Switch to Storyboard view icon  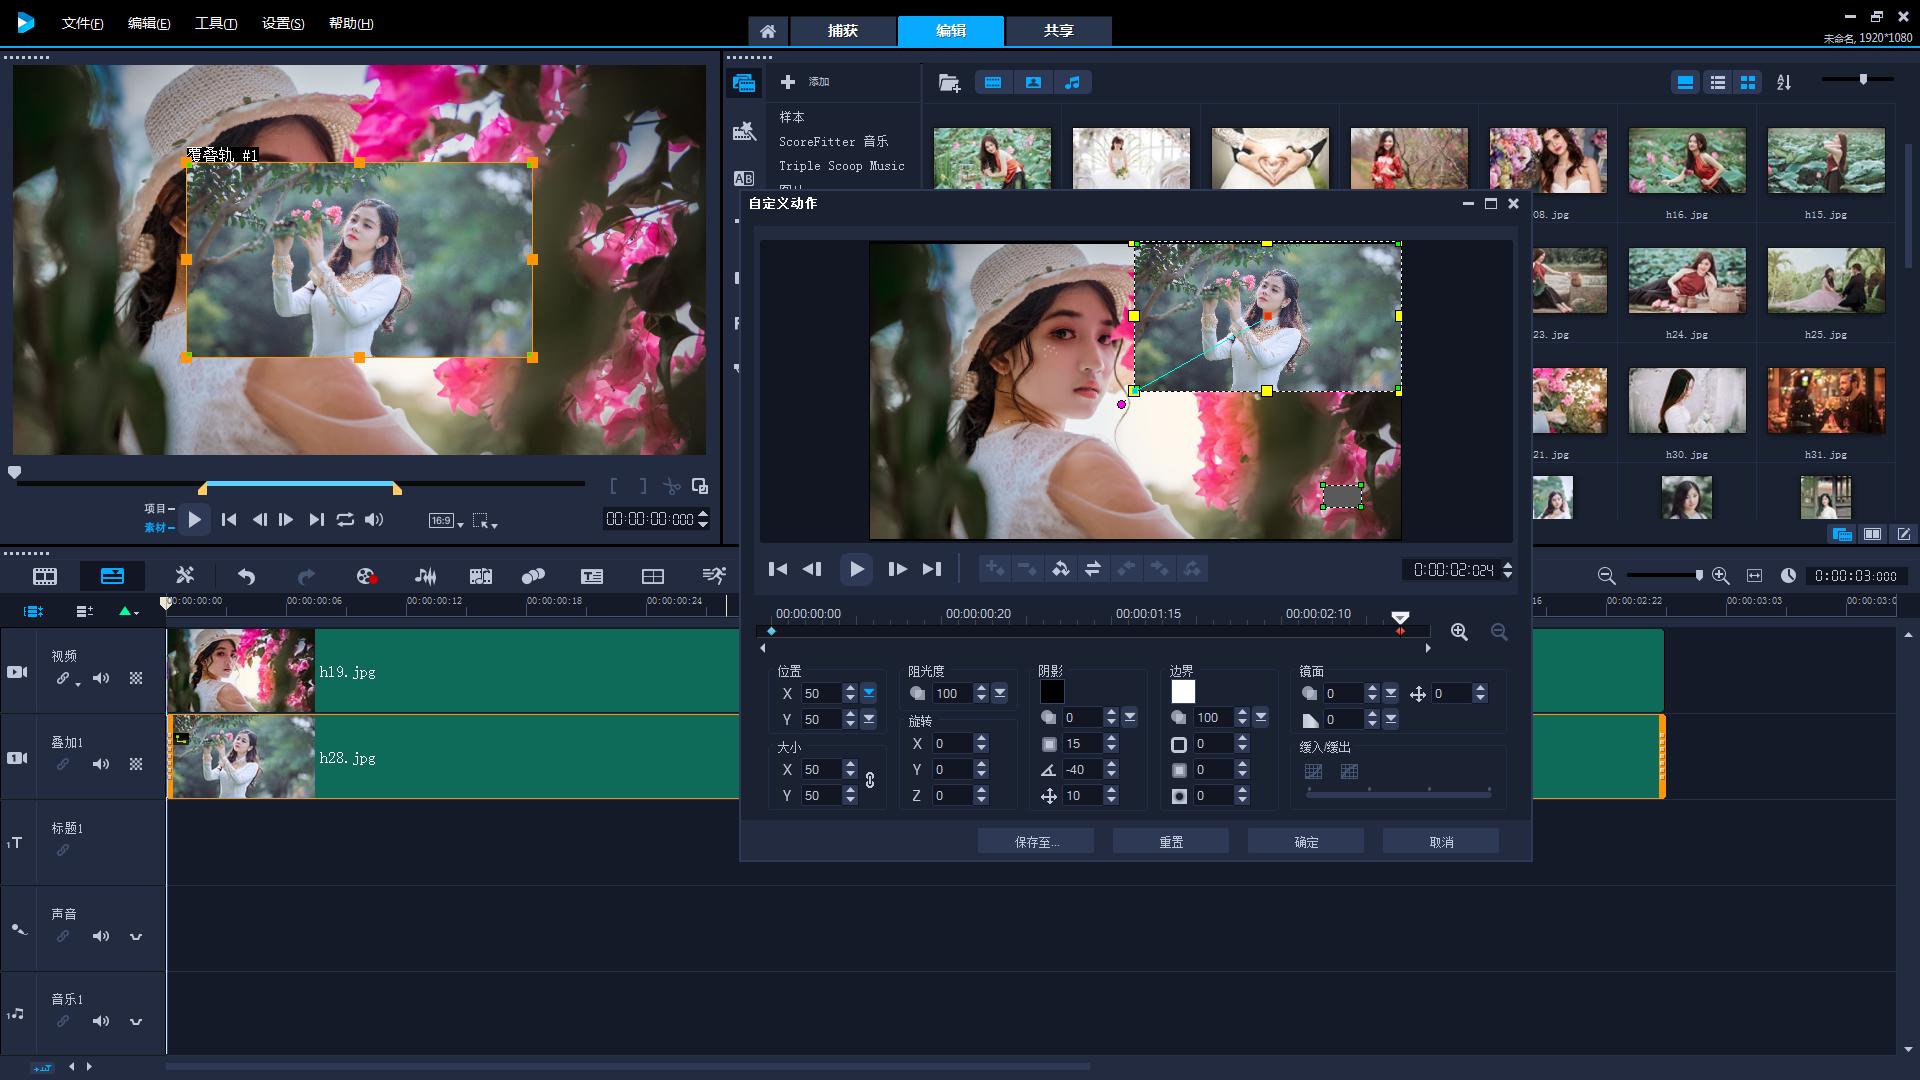pos(45,576)
